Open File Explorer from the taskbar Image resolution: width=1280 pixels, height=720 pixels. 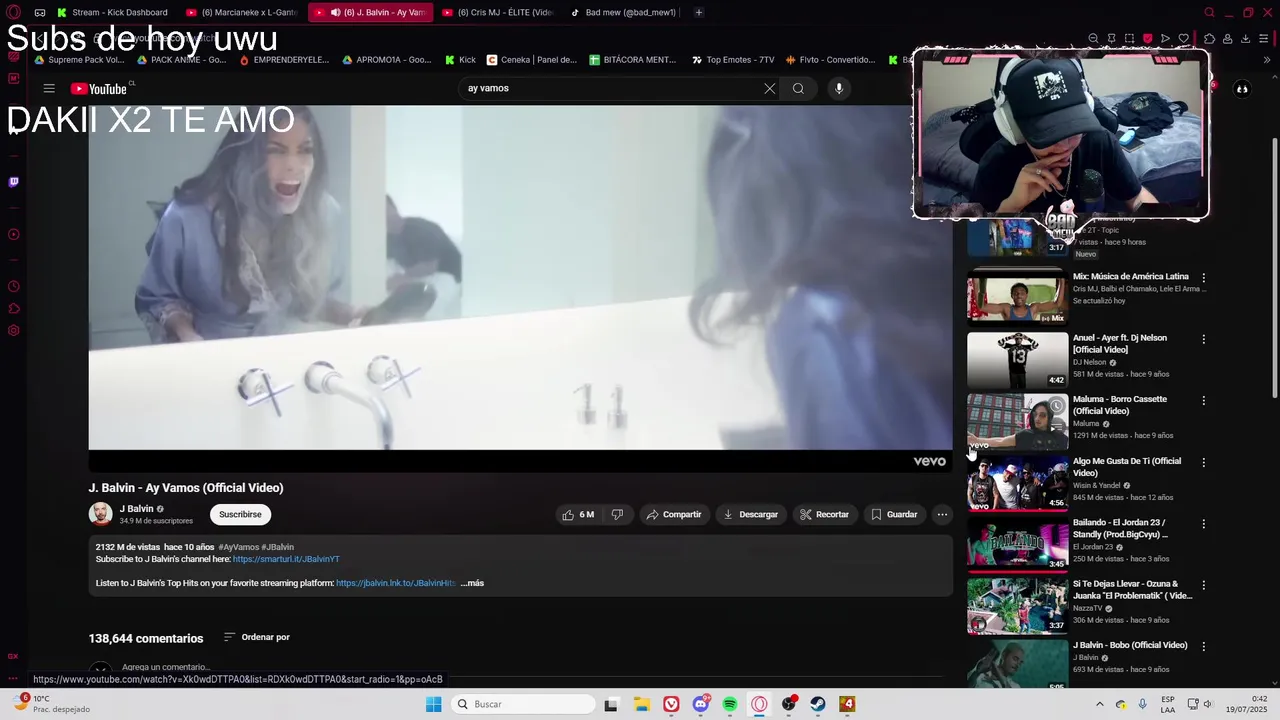point(641,704)
